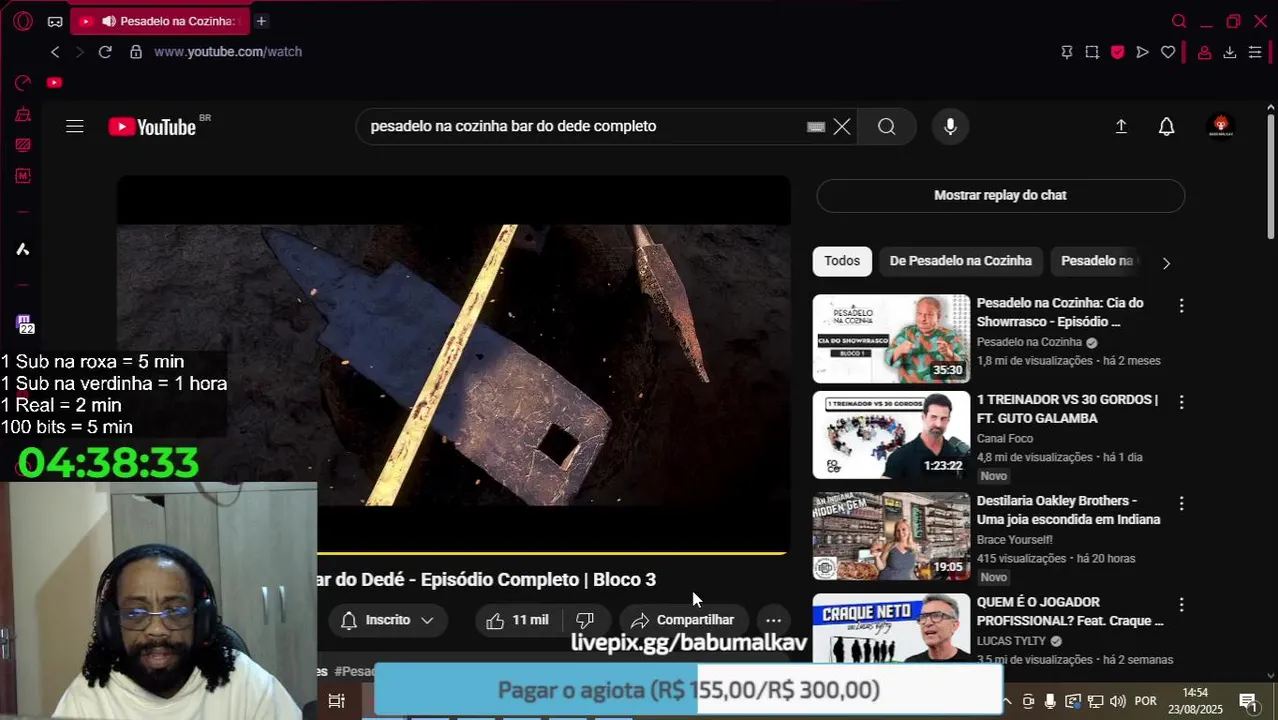Open browser downloads icon
This screenshot has width=1278, height=720.
(1230, 52)
